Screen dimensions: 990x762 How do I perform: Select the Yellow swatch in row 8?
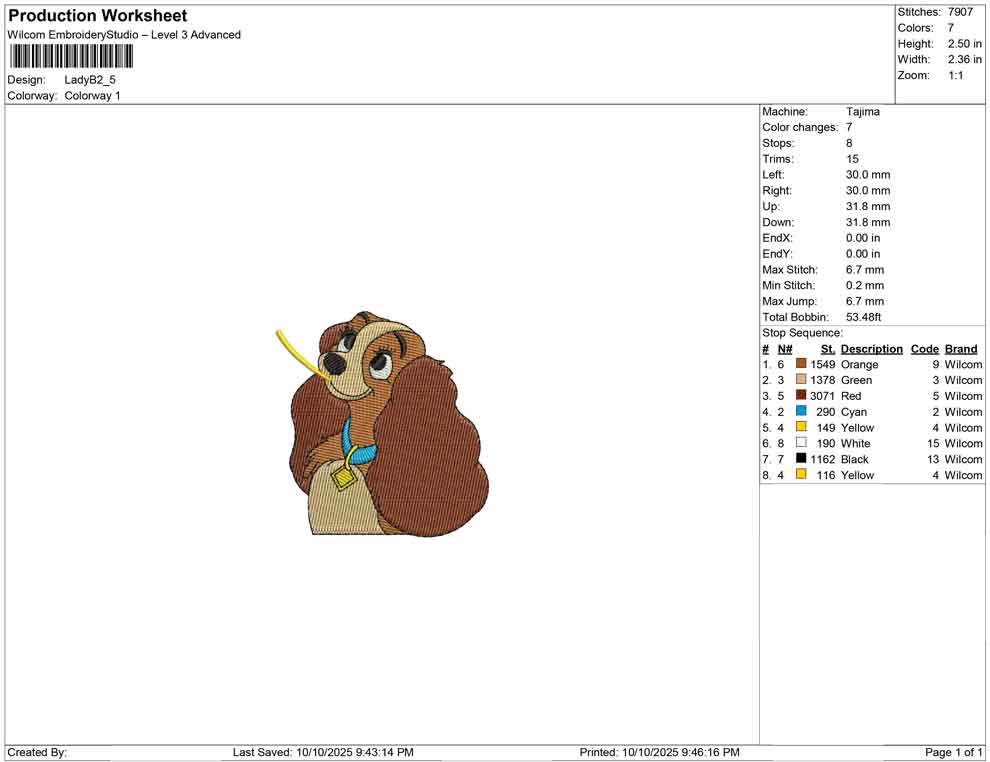click(x=801, y=474)
